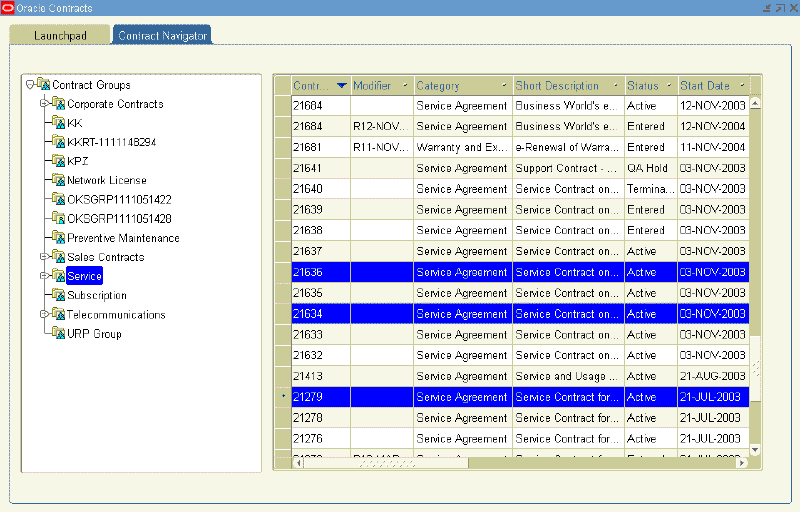The height and width of the screenshot is (512, 800).
Task: Switch to the Contract Navigator tab
Action: pos(162,35)
